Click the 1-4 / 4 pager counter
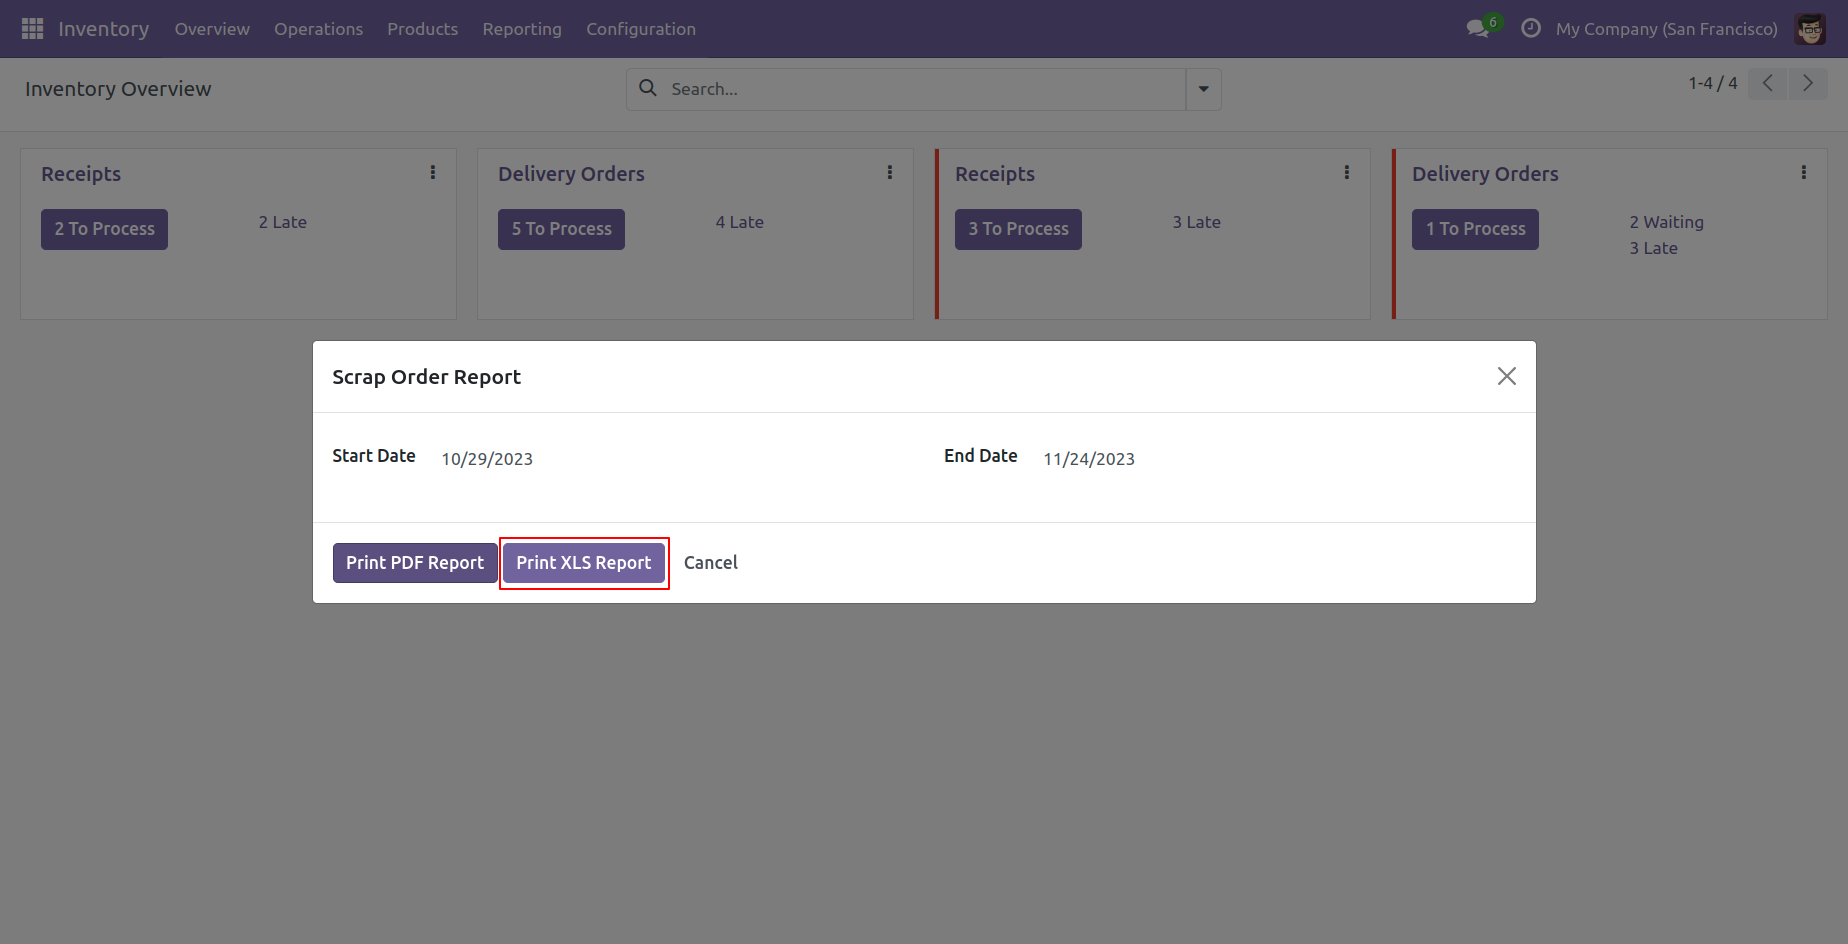This screenshot has width=1848, height=944. (x=1713, y=83)
